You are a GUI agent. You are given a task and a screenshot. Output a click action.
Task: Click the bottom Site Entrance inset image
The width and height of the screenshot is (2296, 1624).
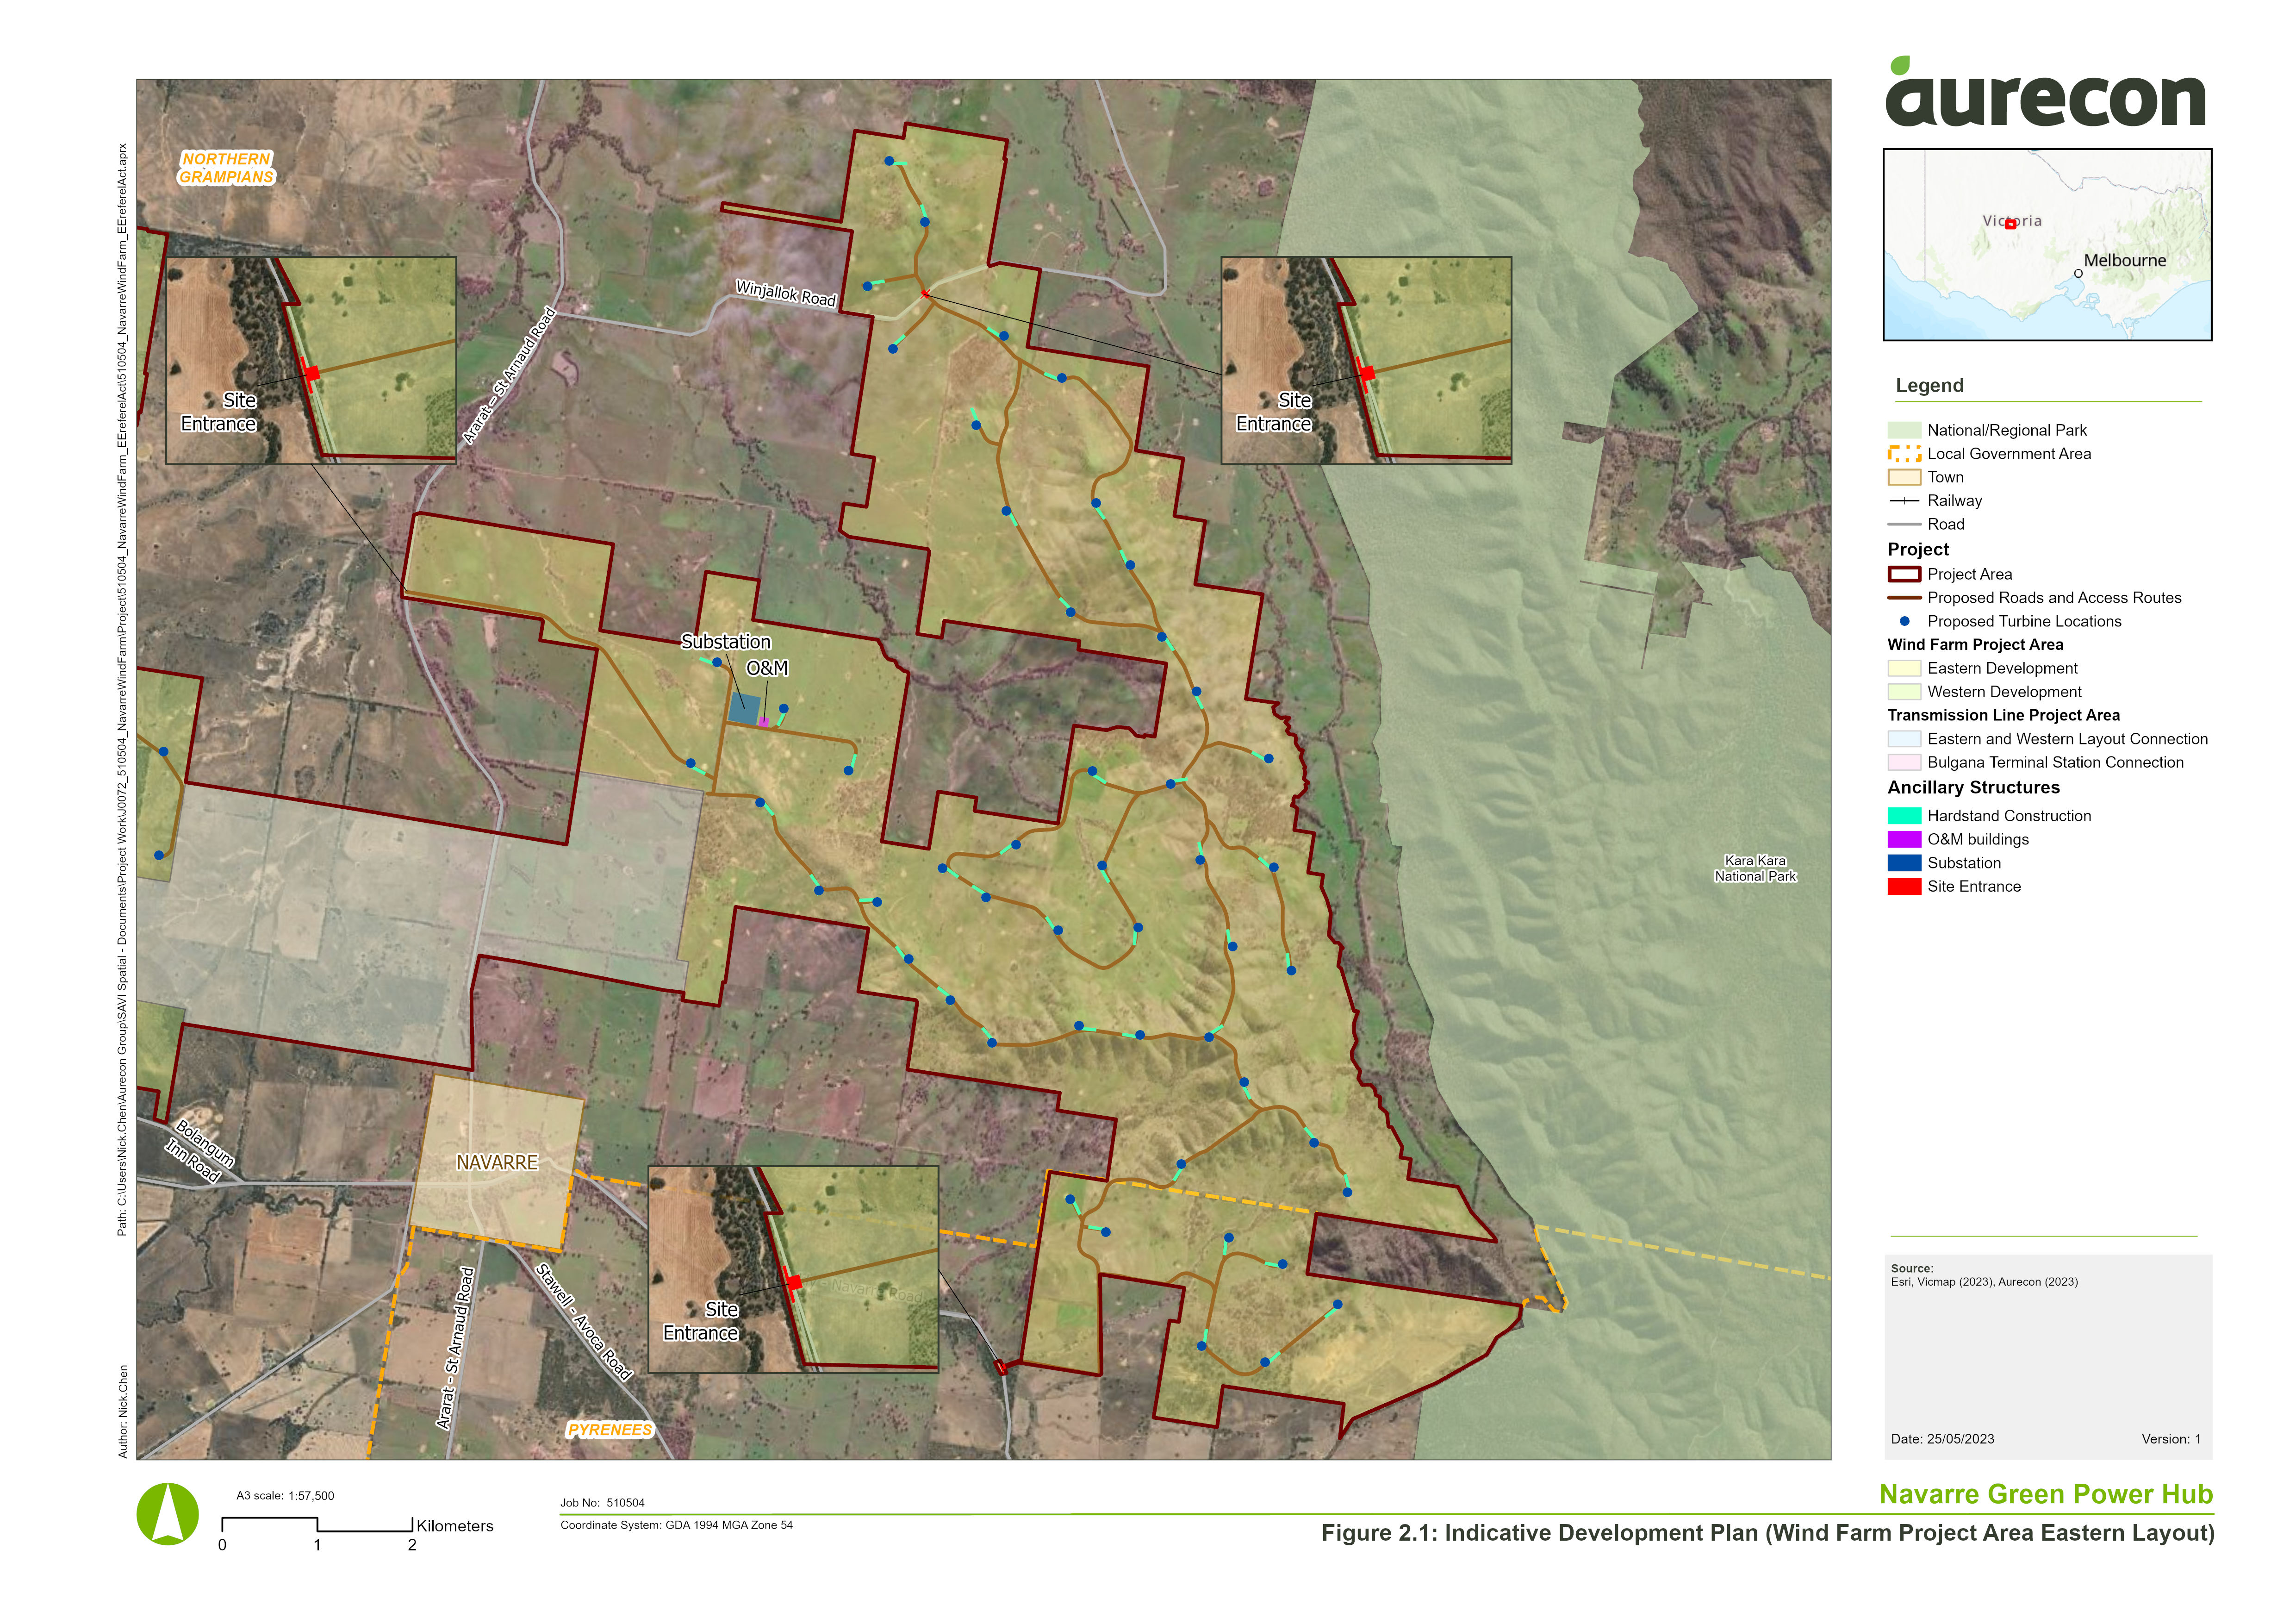pyautogui.click(x=793, y=1269)
